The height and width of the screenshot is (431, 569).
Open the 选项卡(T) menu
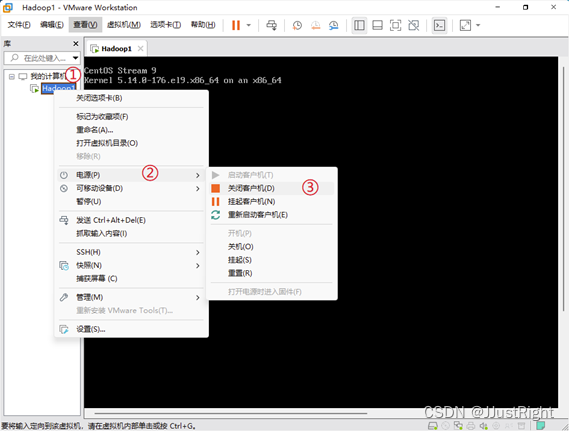pyautogui.click(x=165, y=25)
